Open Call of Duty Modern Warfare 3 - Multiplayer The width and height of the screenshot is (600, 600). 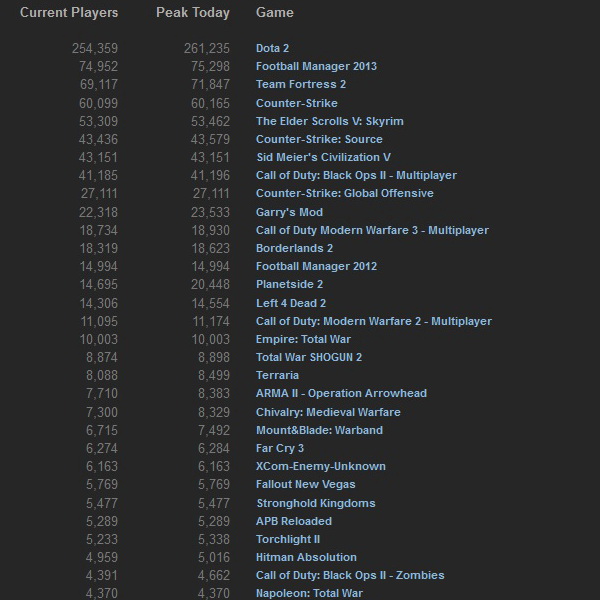[372, 230]
